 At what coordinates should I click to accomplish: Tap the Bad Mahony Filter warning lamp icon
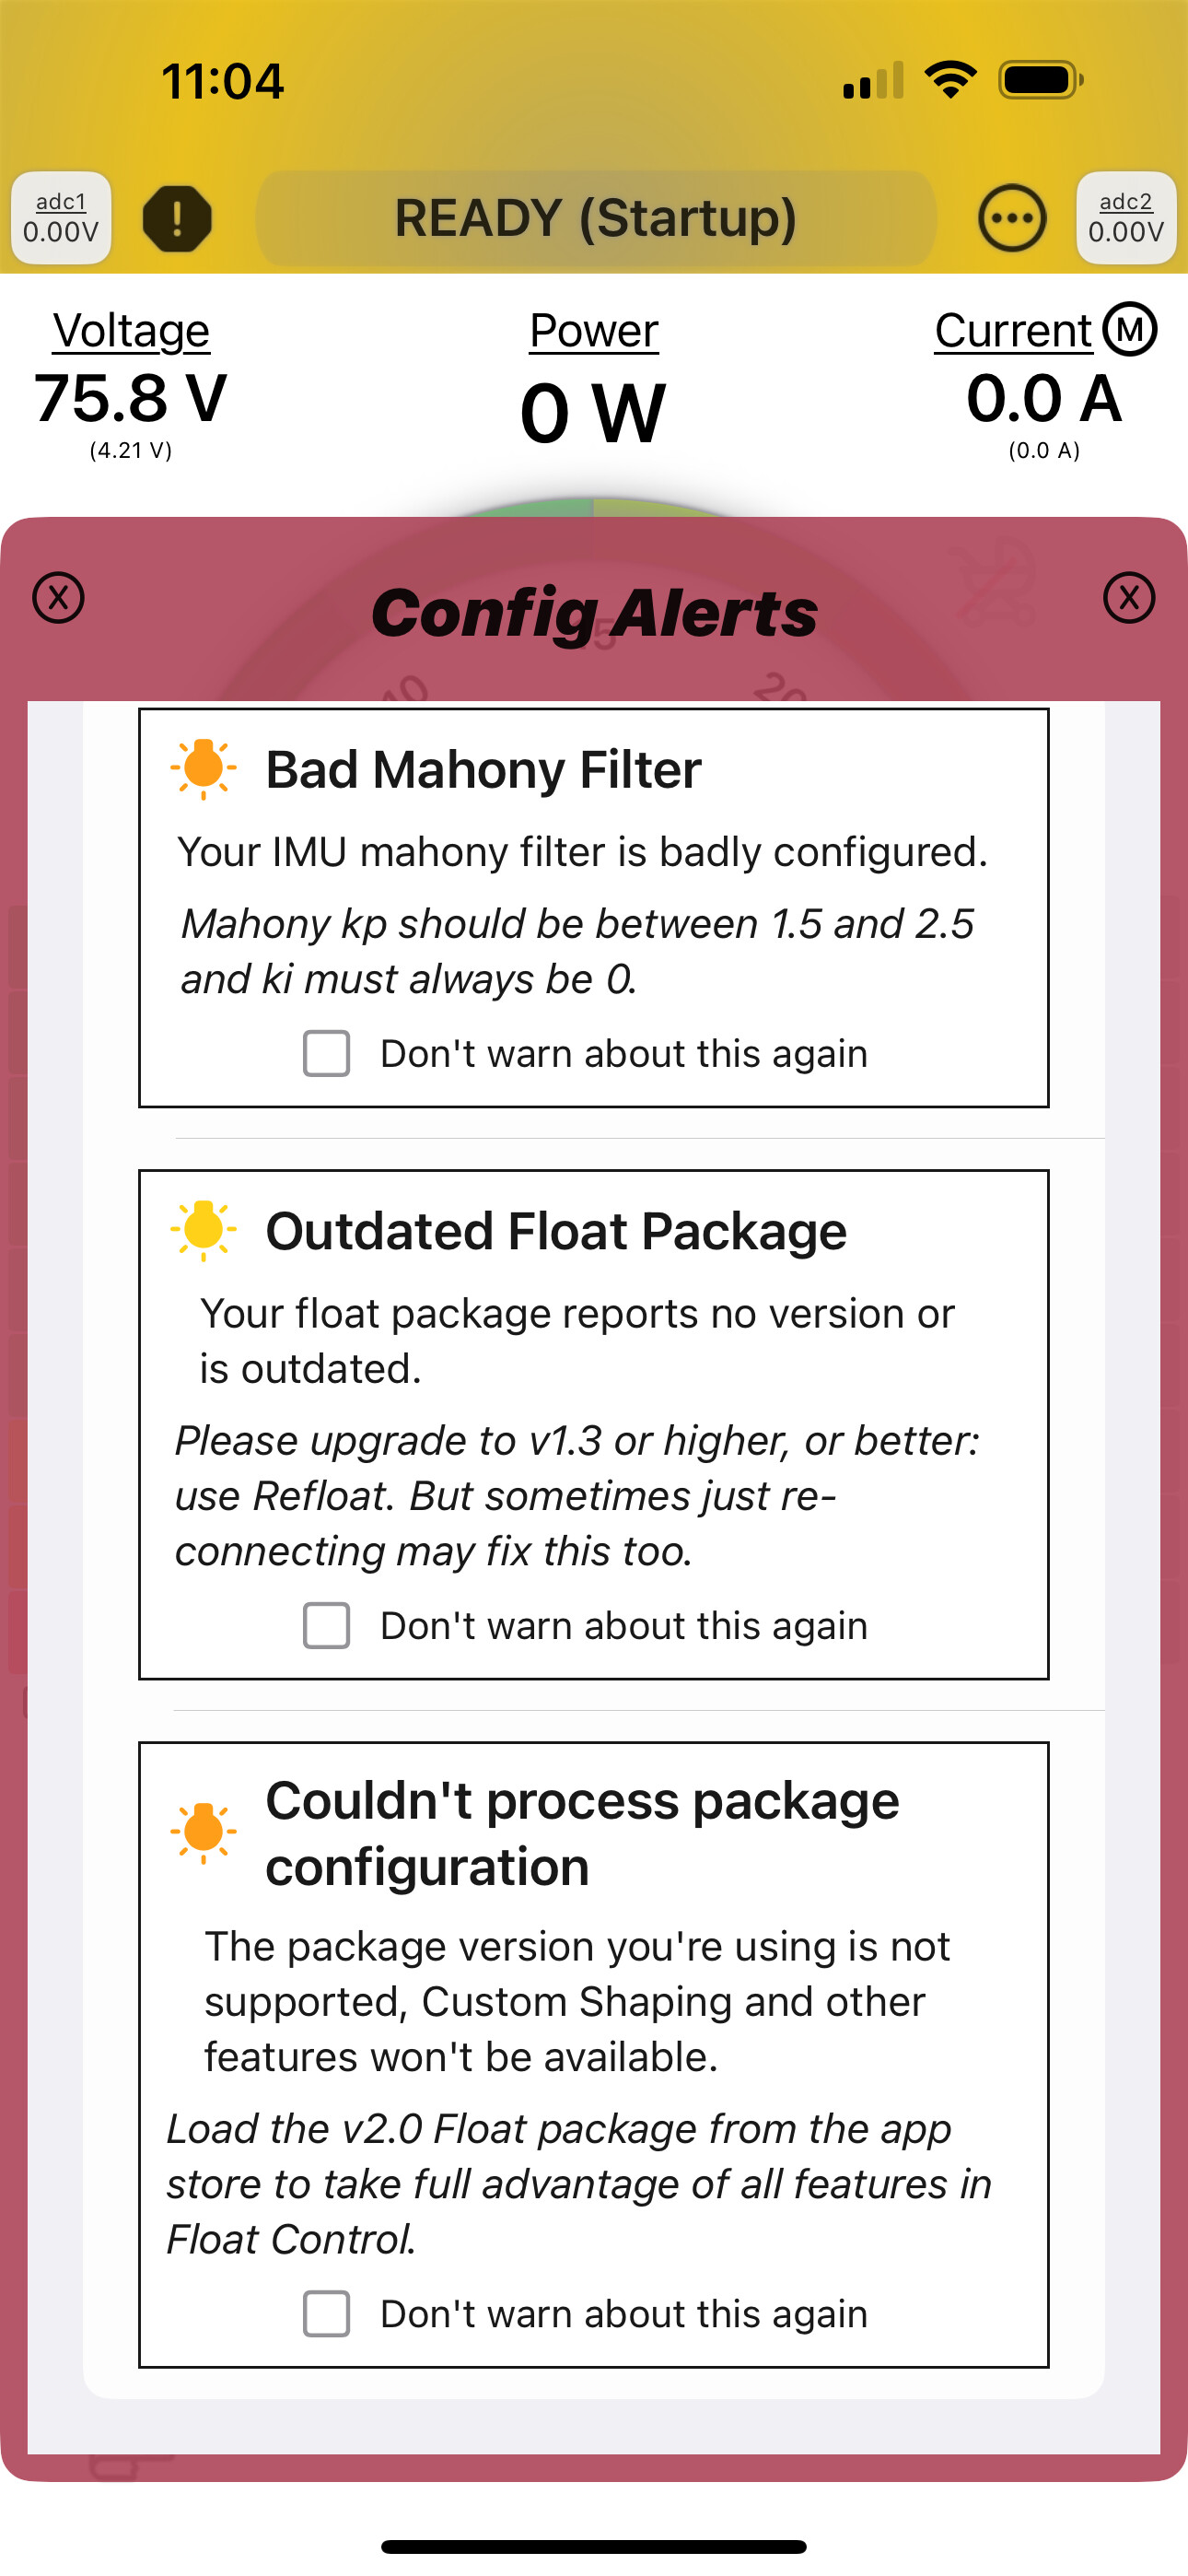point(203,769)
